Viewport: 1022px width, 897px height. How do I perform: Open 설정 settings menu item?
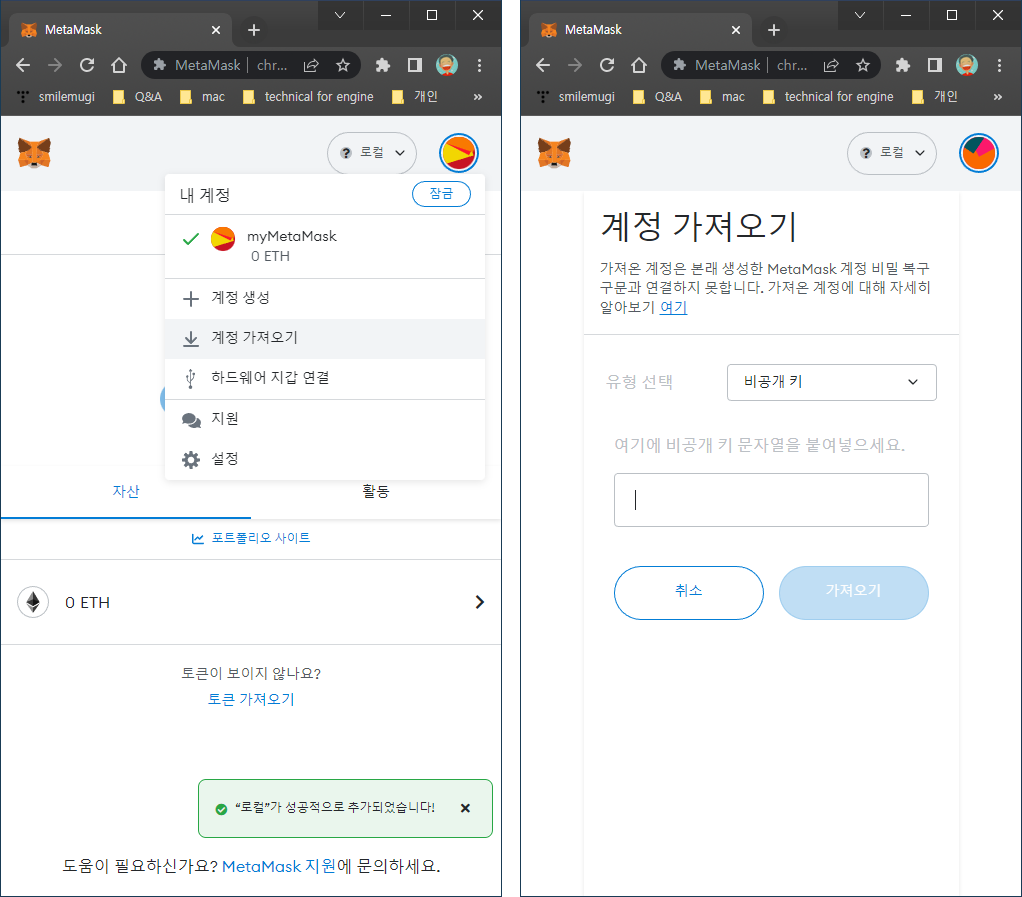325,460
